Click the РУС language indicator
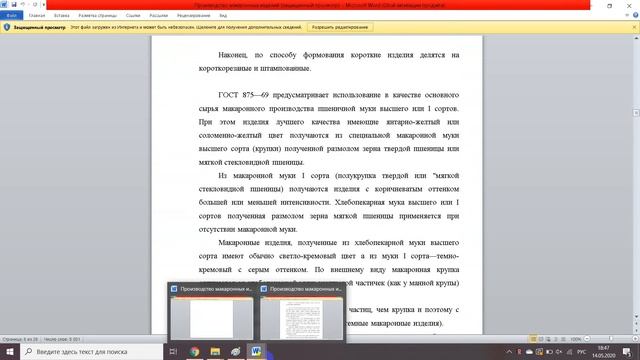Viewport: 640px width, 360px height. (x=582, y=352)
